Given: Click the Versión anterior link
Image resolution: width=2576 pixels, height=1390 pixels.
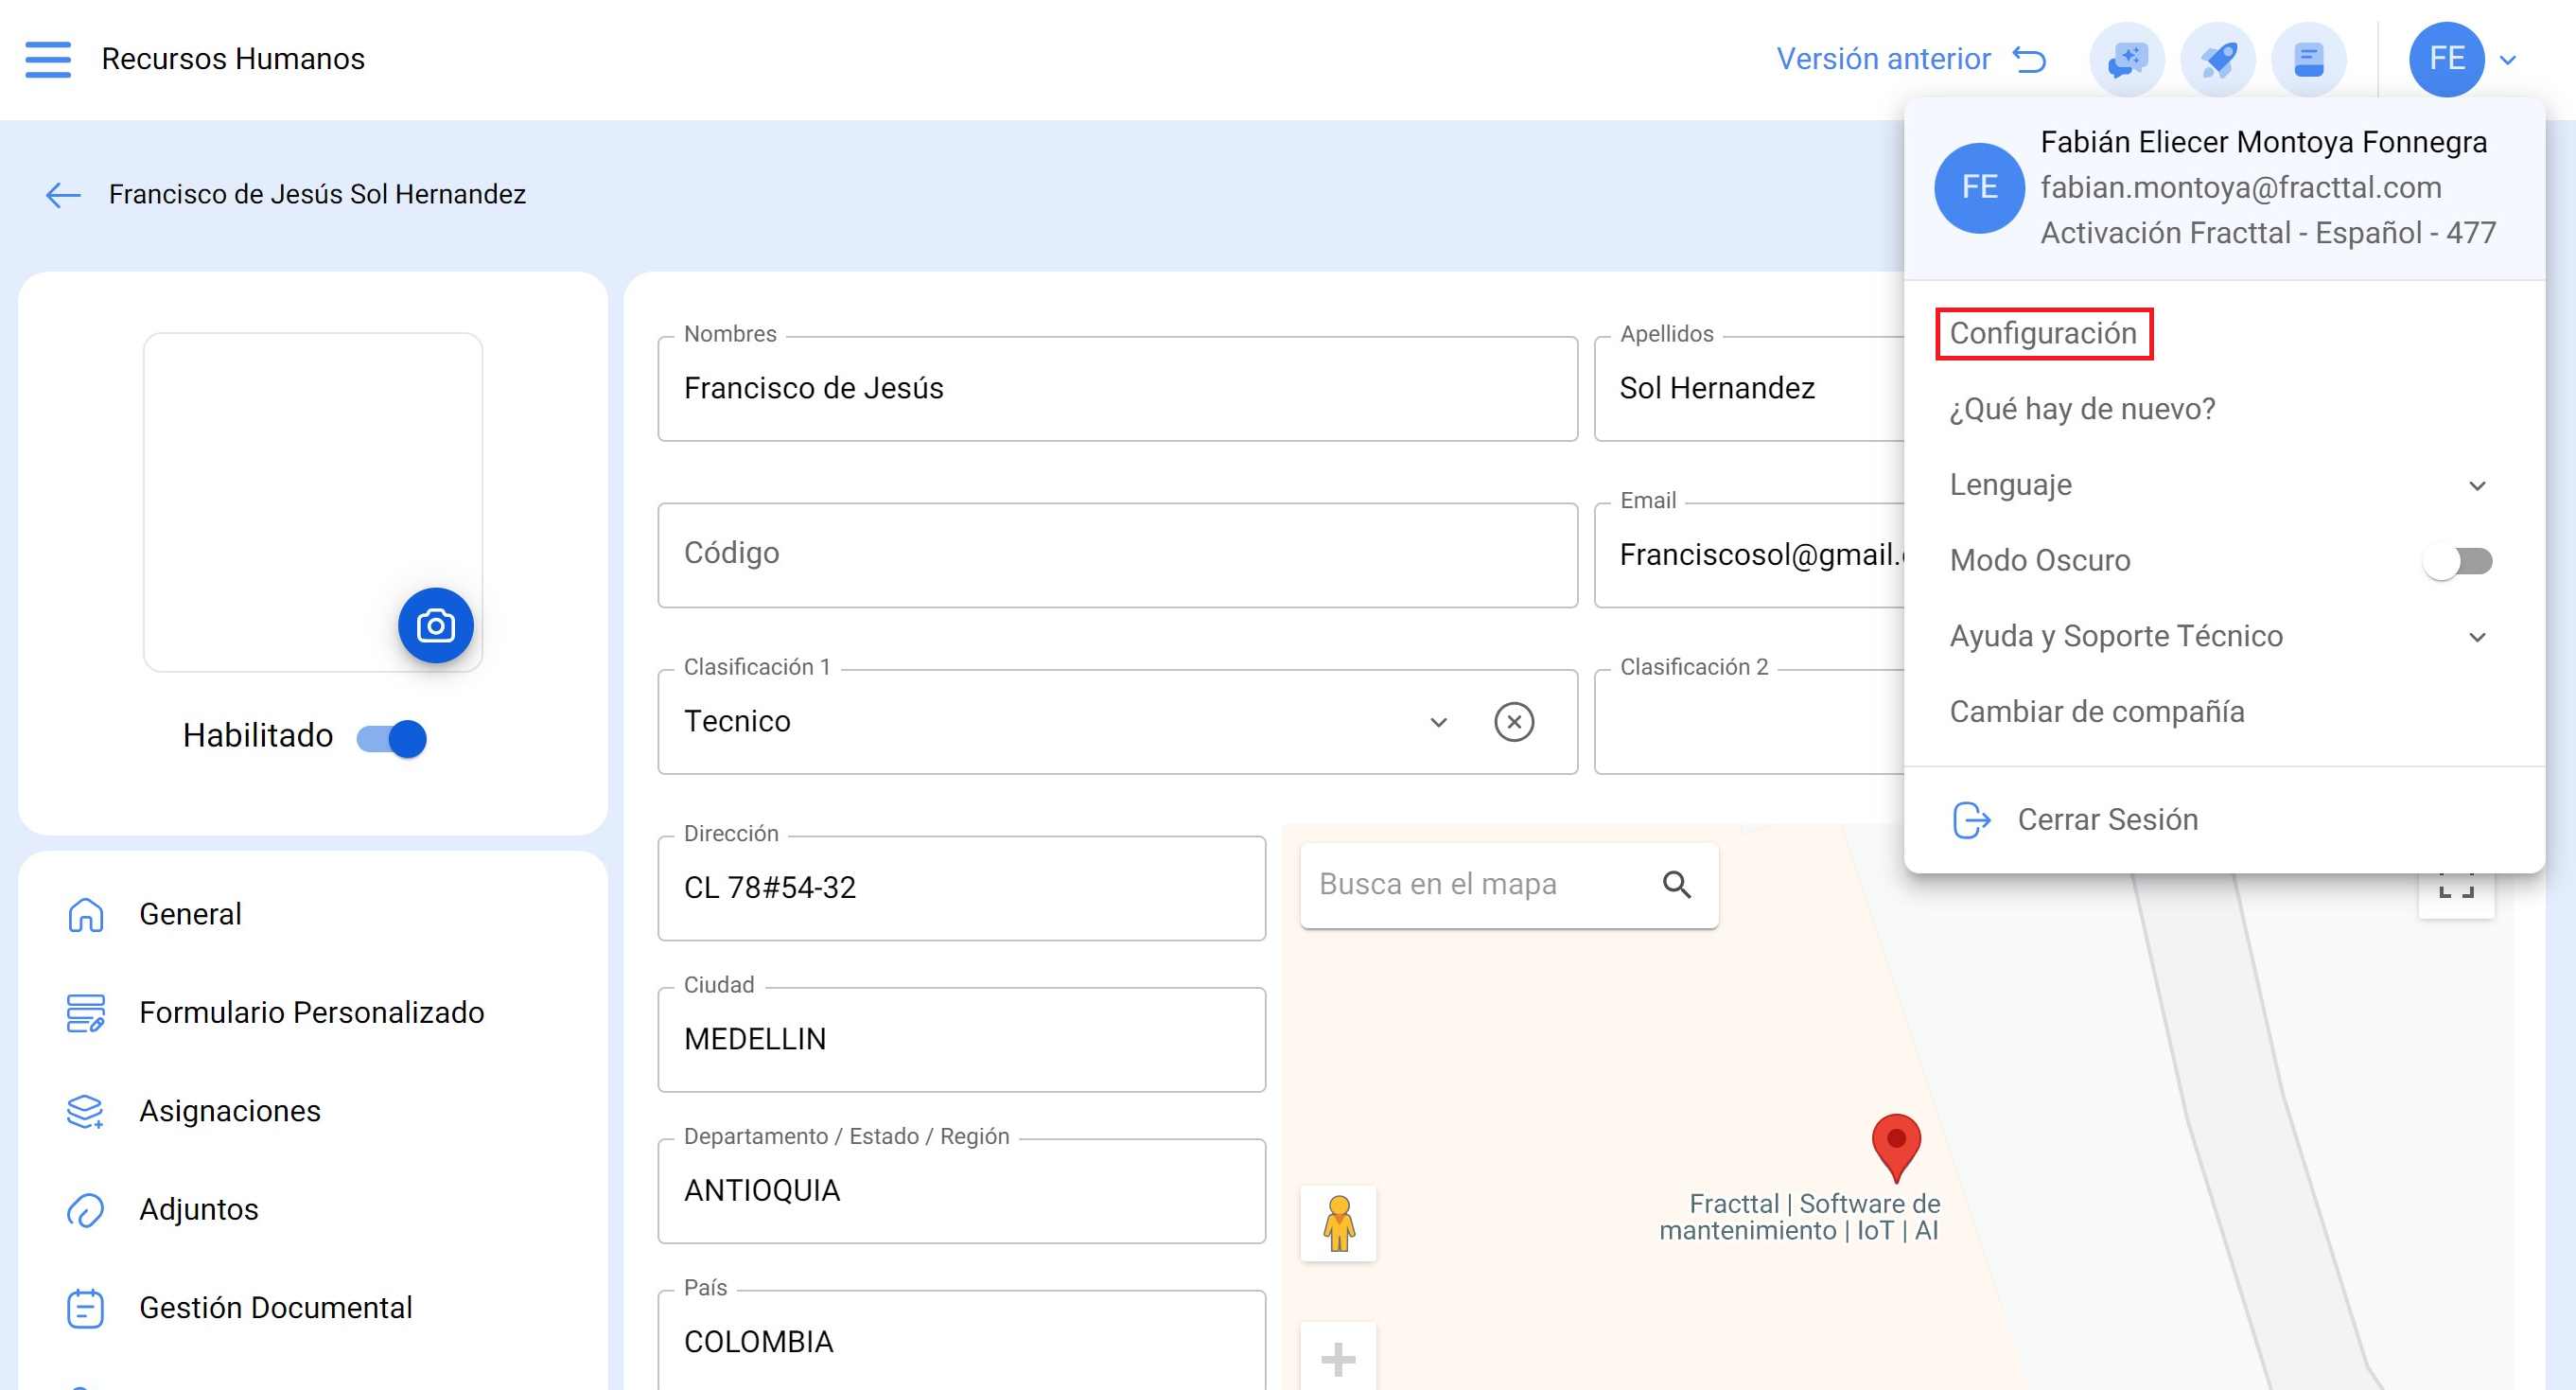Looking at the screenshot, I should pyautogui.click(x=1909, y=59).
